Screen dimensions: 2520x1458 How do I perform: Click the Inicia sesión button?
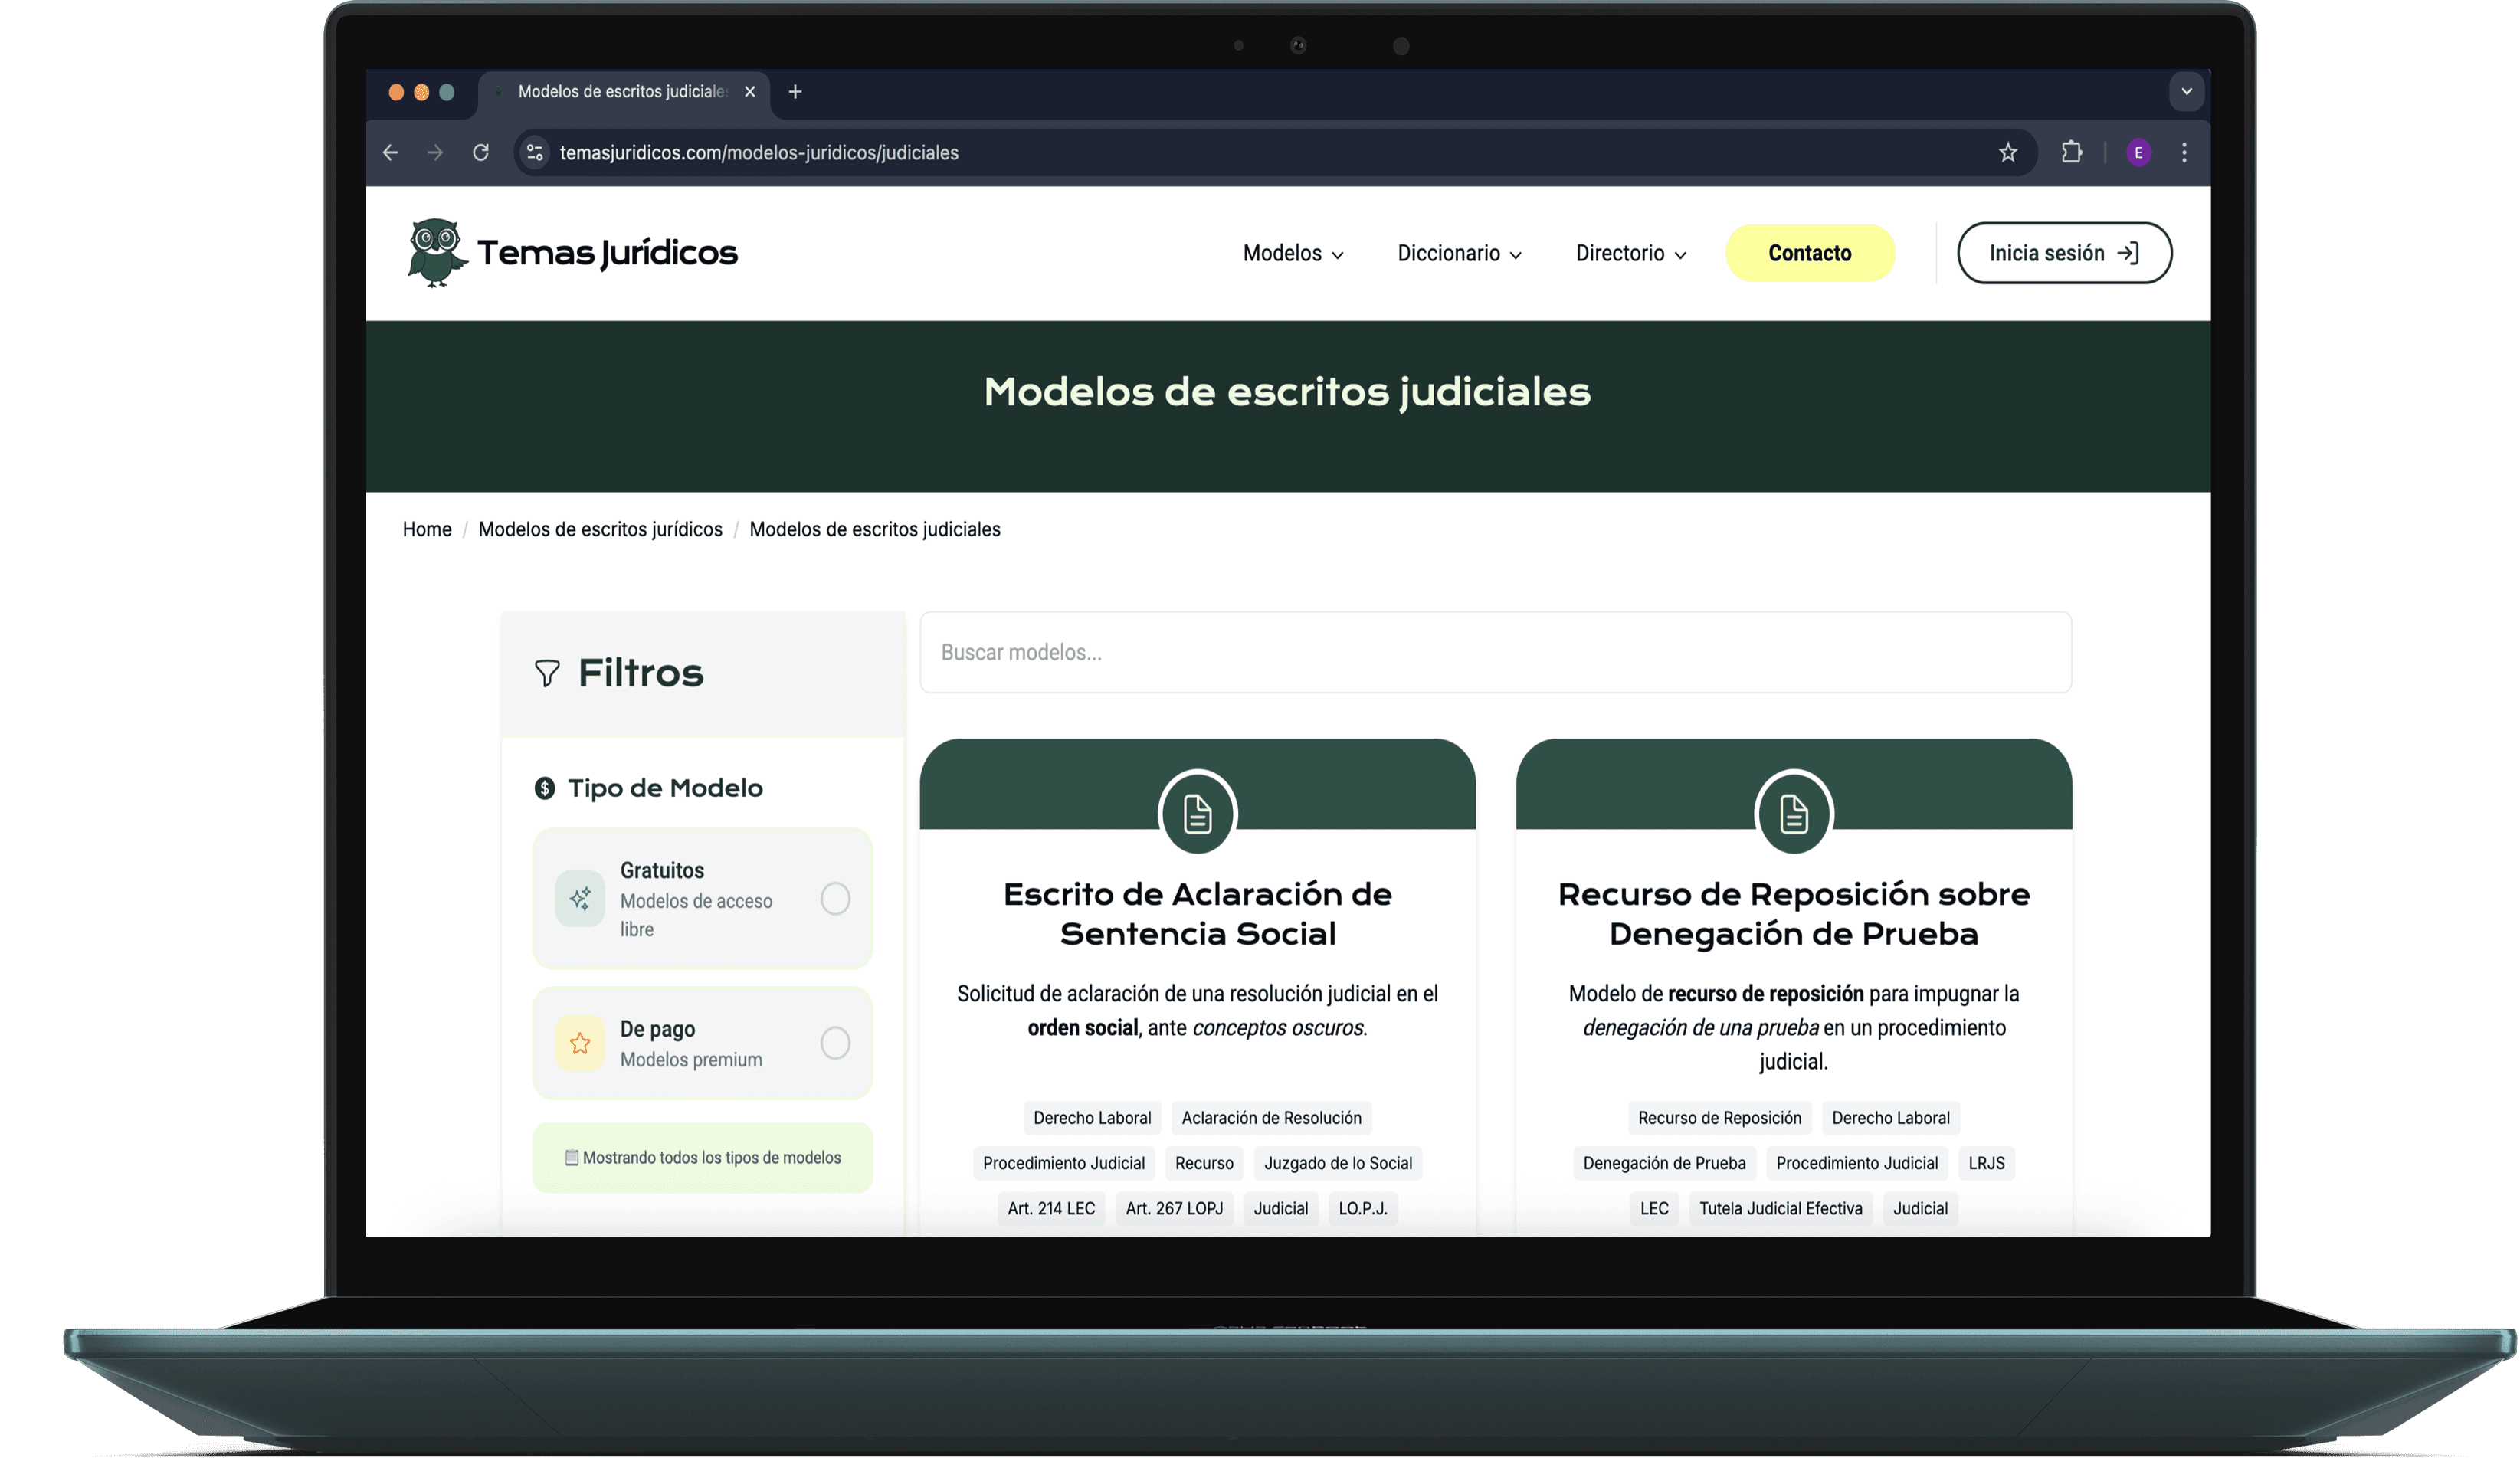(x=2064, y=254)
